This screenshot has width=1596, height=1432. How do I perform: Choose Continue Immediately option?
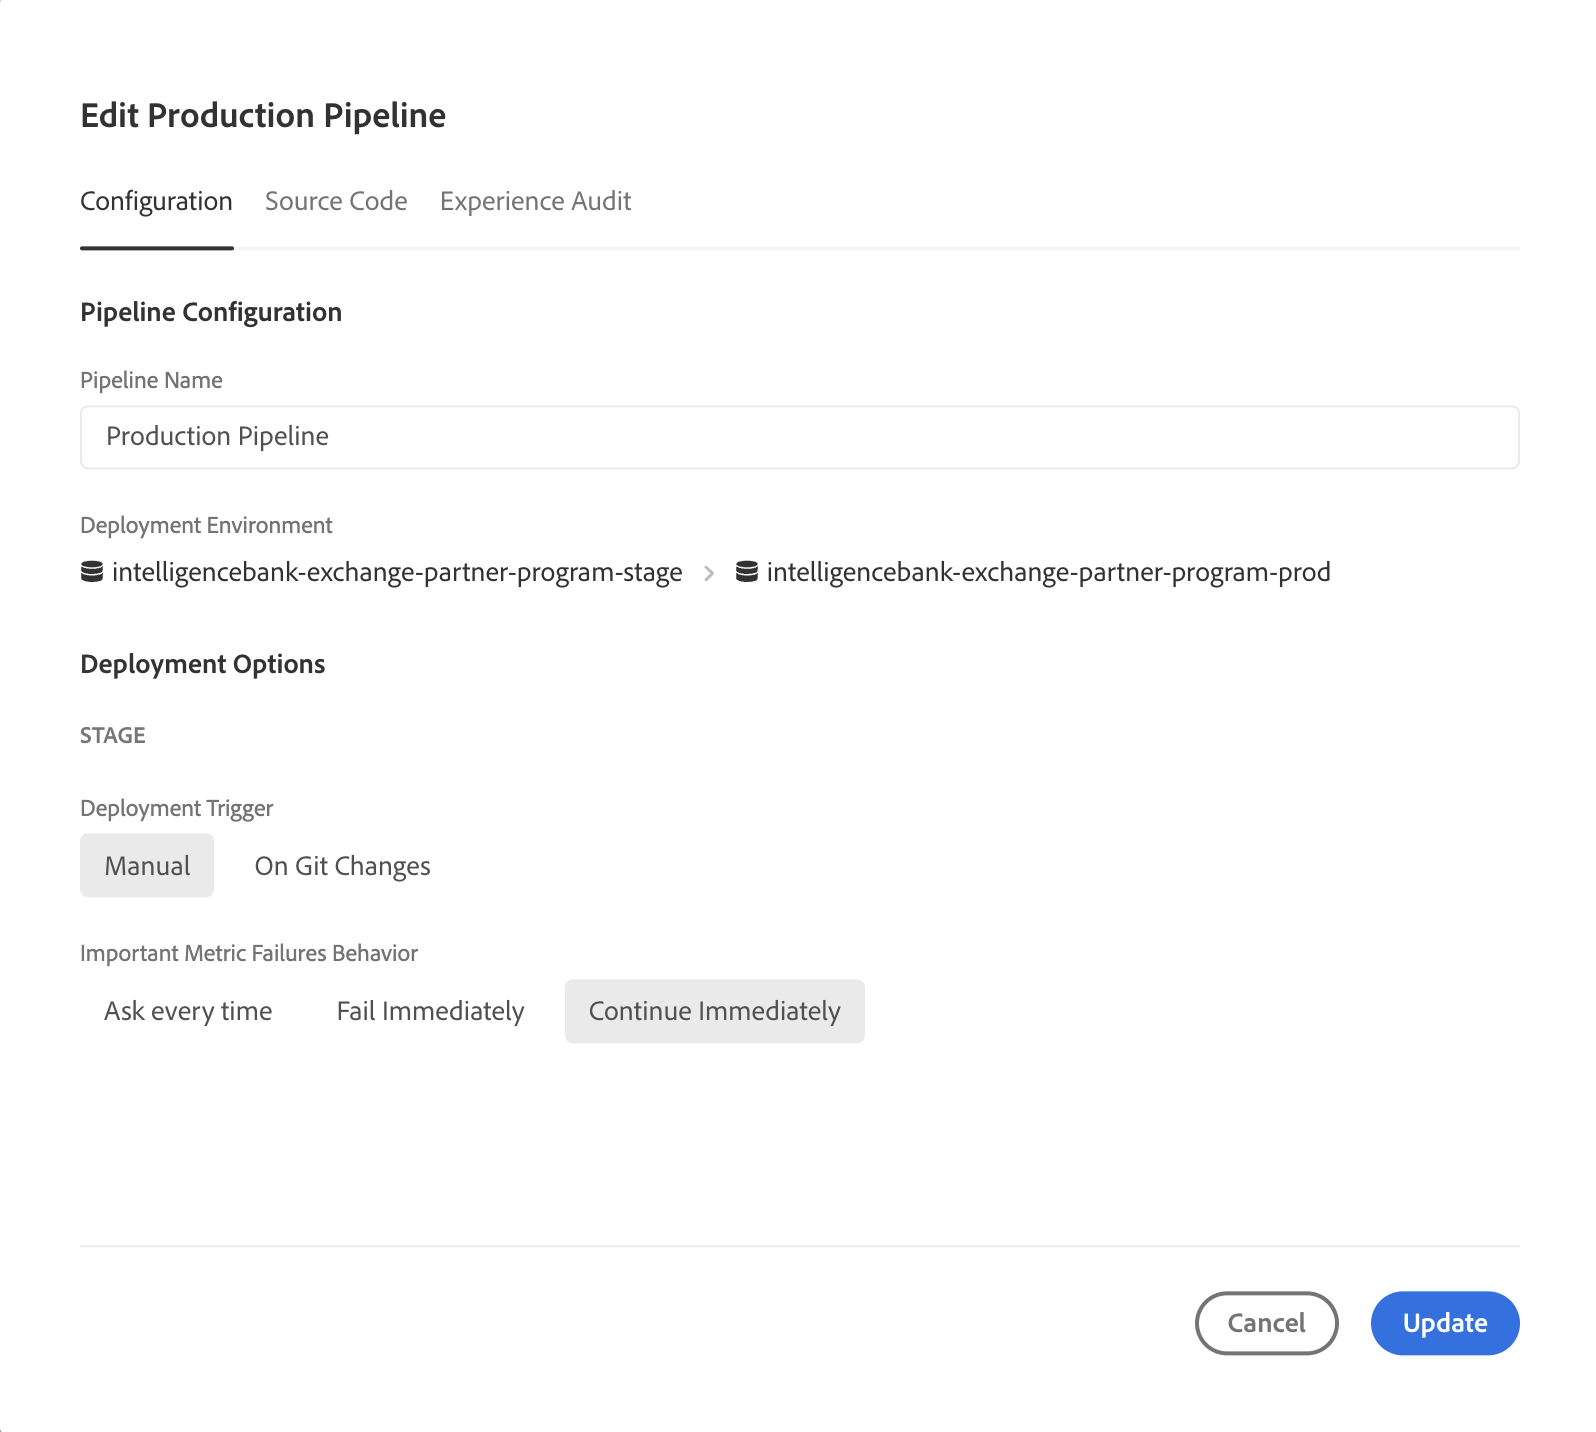click(714, 1011)
